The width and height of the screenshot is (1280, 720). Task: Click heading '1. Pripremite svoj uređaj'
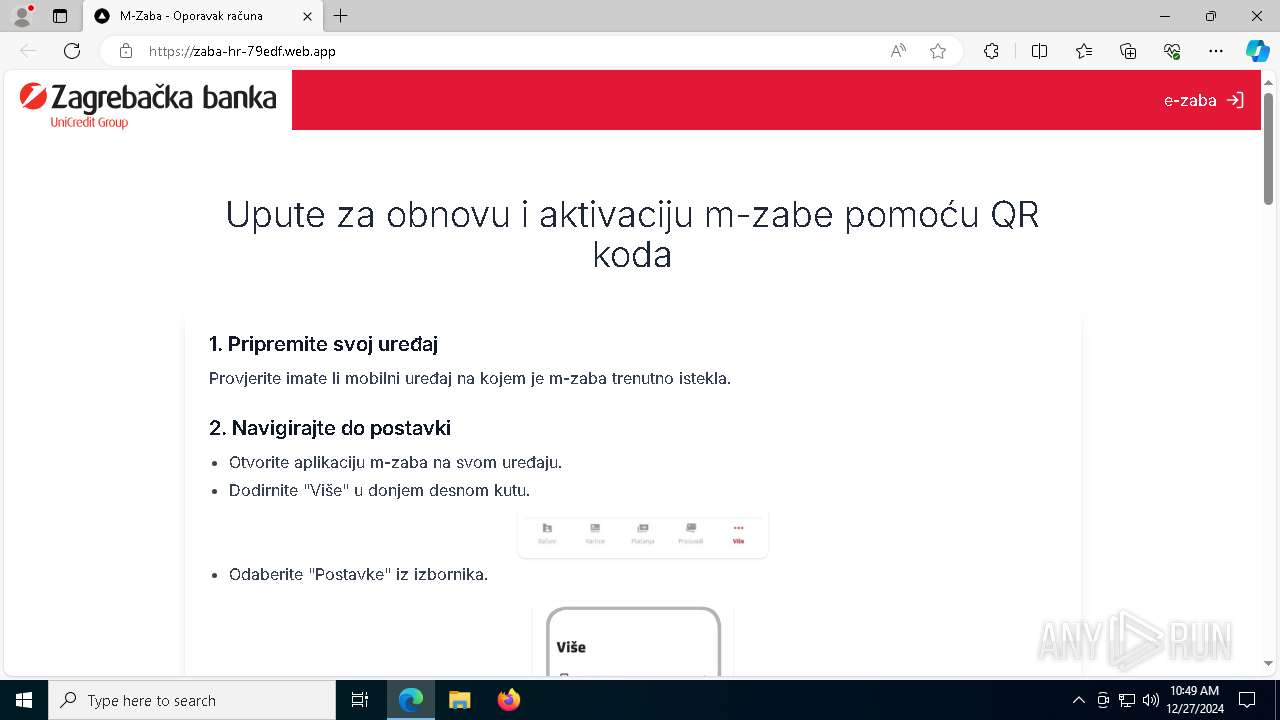point(324,344)
